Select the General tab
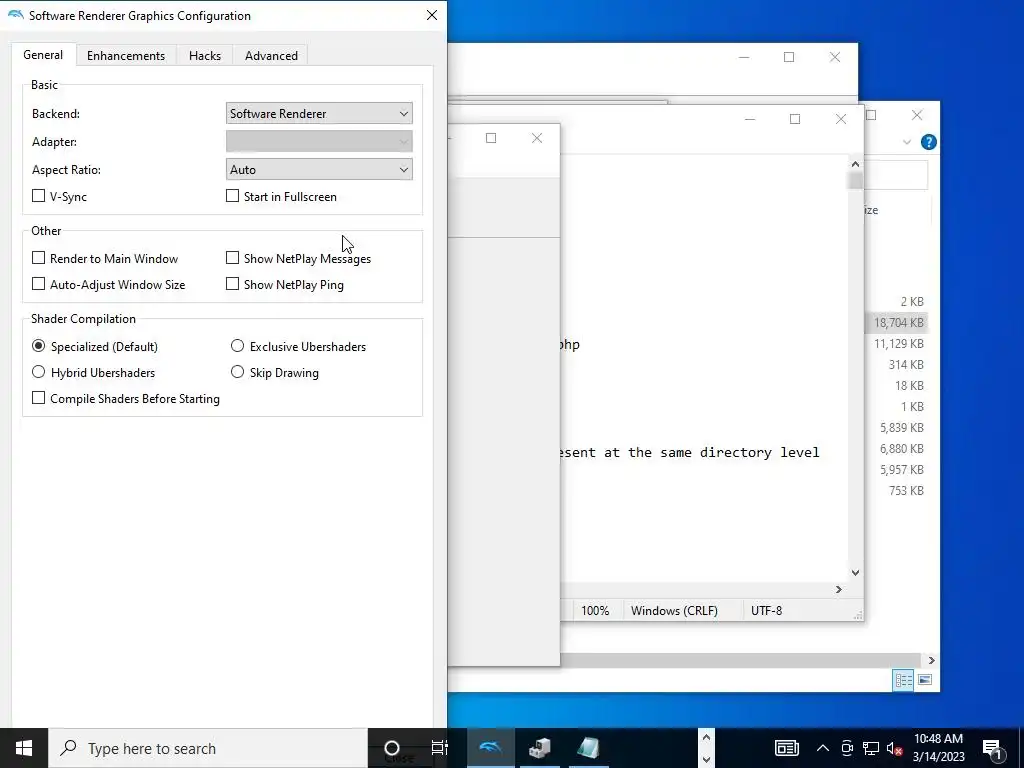 tap(43, 55)
